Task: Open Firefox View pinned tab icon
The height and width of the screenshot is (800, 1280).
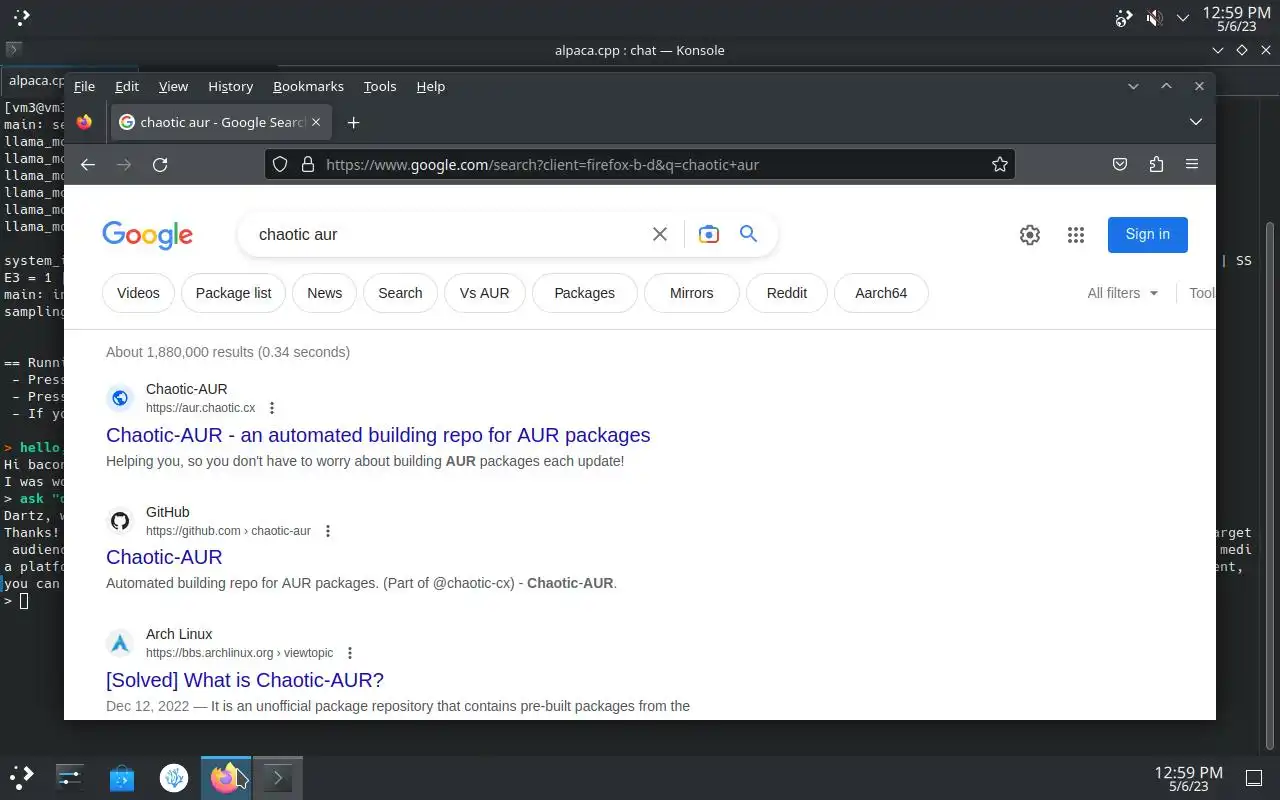Action: coord(85,122)
